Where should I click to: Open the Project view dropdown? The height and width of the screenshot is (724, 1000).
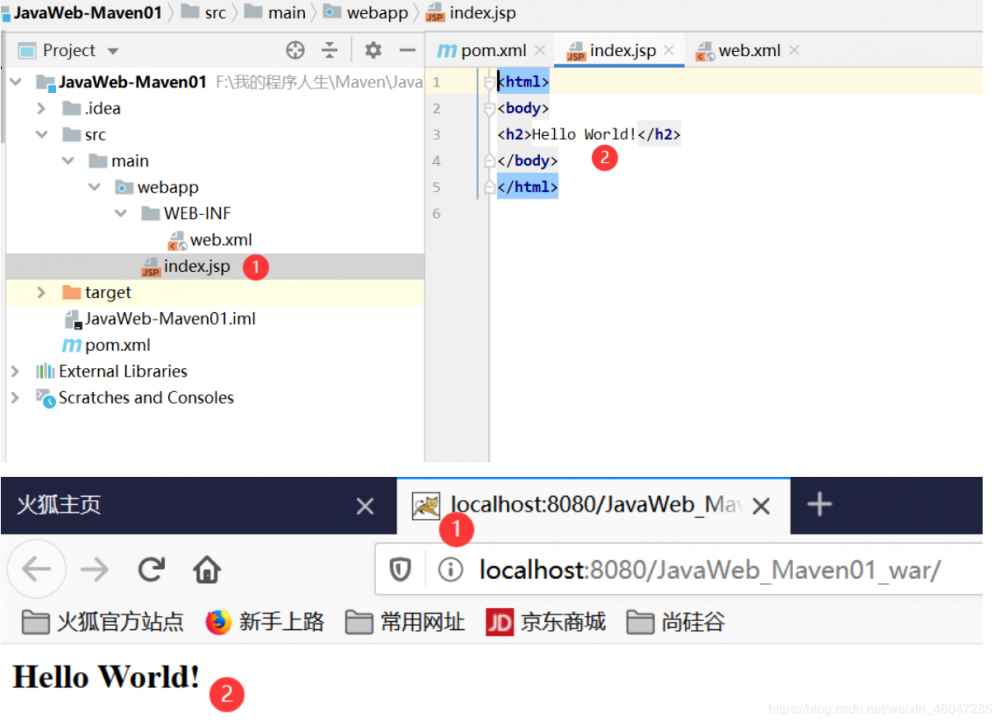[113, 51]
